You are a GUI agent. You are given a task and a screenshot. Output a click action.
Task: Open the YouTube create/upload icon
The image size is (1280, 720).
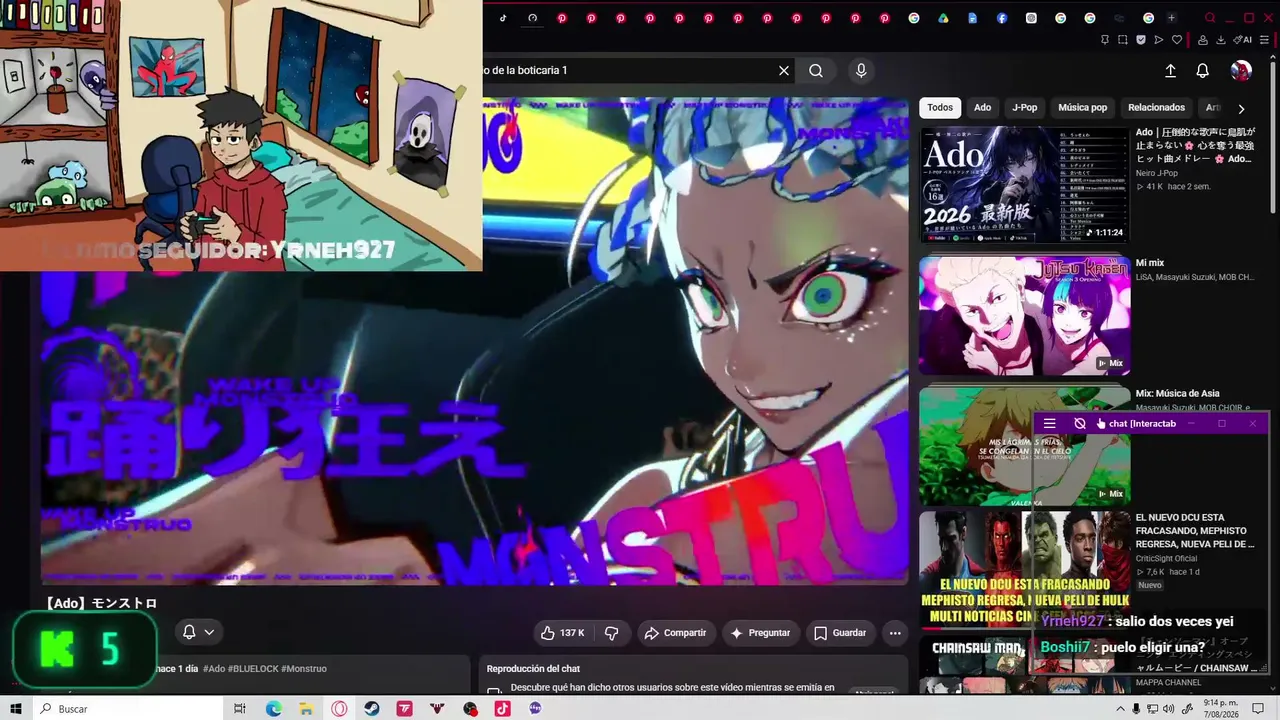click(1170, 70)
